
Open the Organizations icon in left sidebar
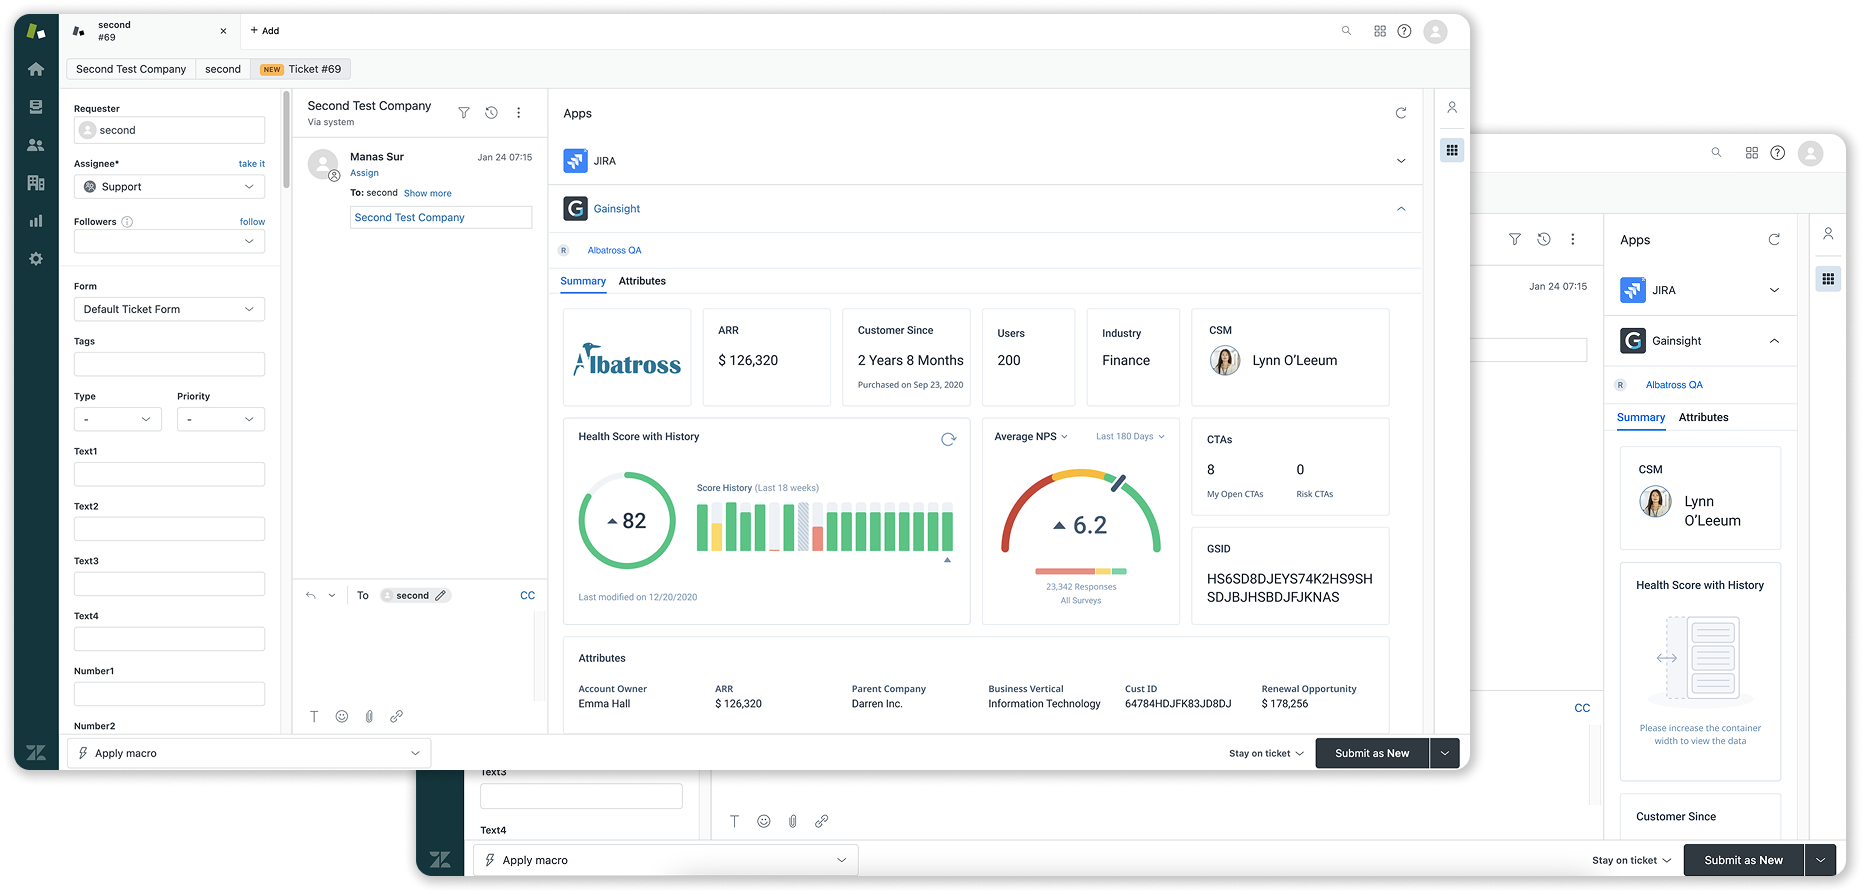coord(36,183)
